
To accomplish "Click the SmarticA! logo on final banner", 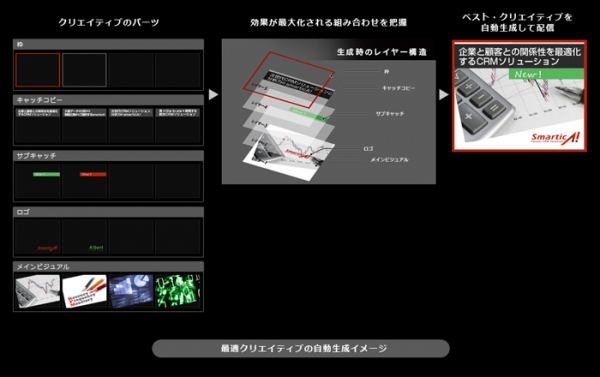I will 555,137.
